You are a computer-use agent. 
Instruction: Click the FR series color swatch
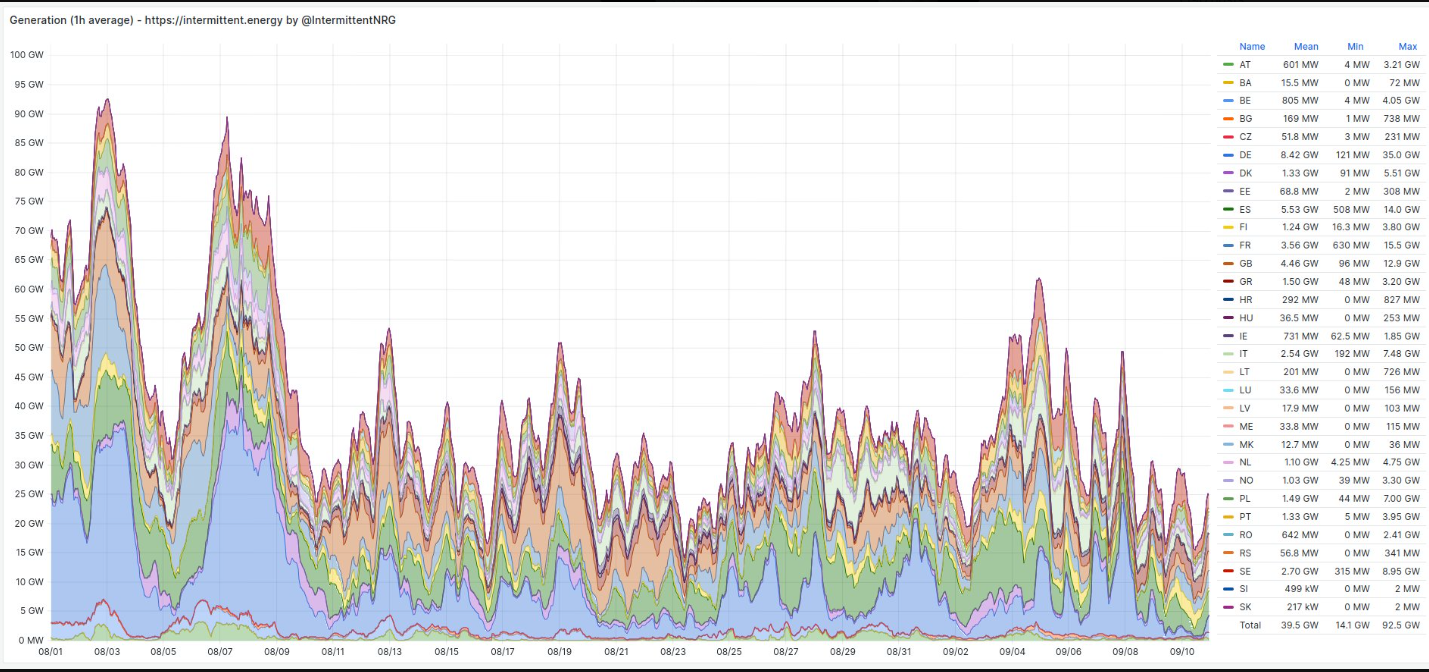[1228, 245]
